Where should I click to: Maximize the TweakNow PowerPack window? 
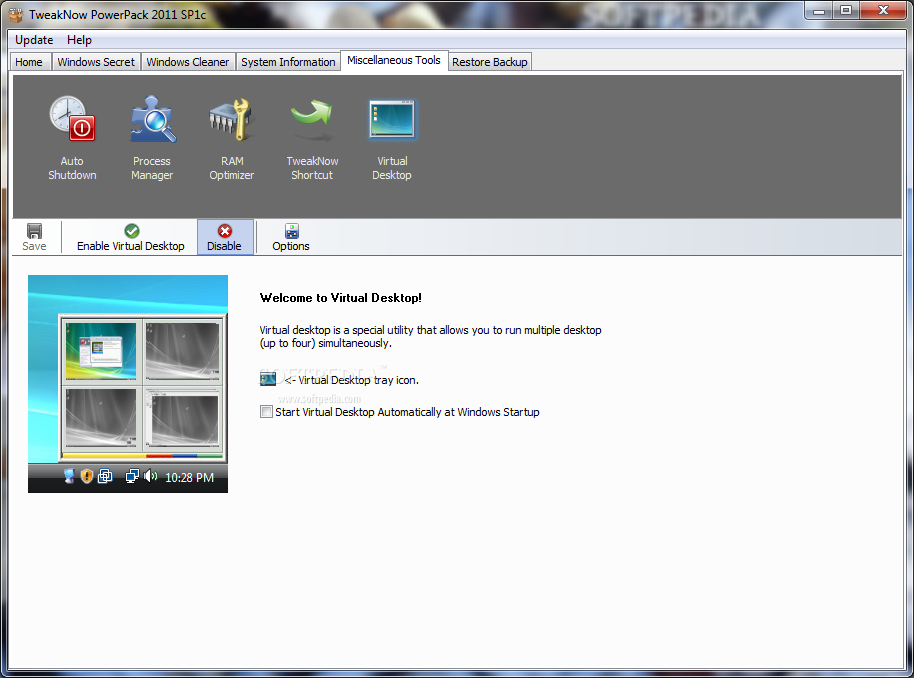click(x=846, y=11)
